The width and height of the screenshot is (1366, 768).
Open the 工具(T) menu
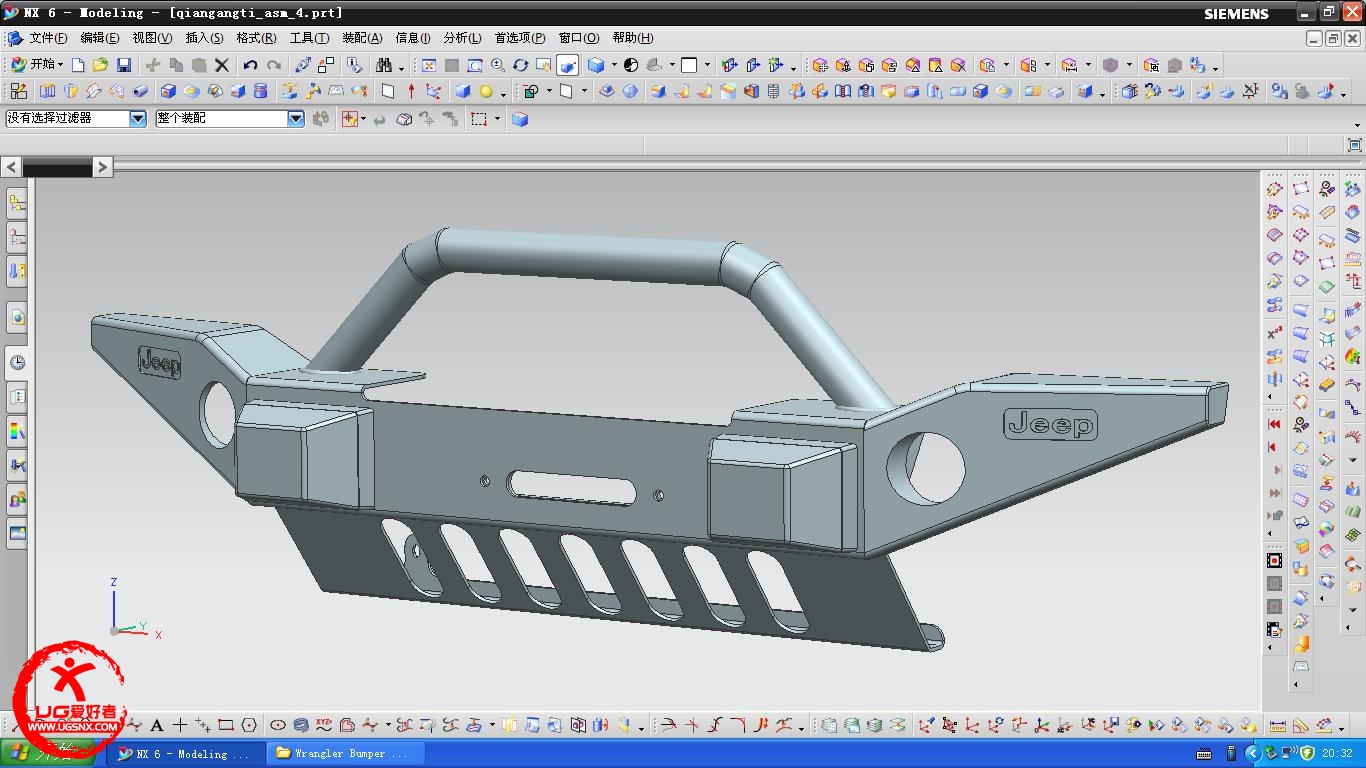(309, 38)
